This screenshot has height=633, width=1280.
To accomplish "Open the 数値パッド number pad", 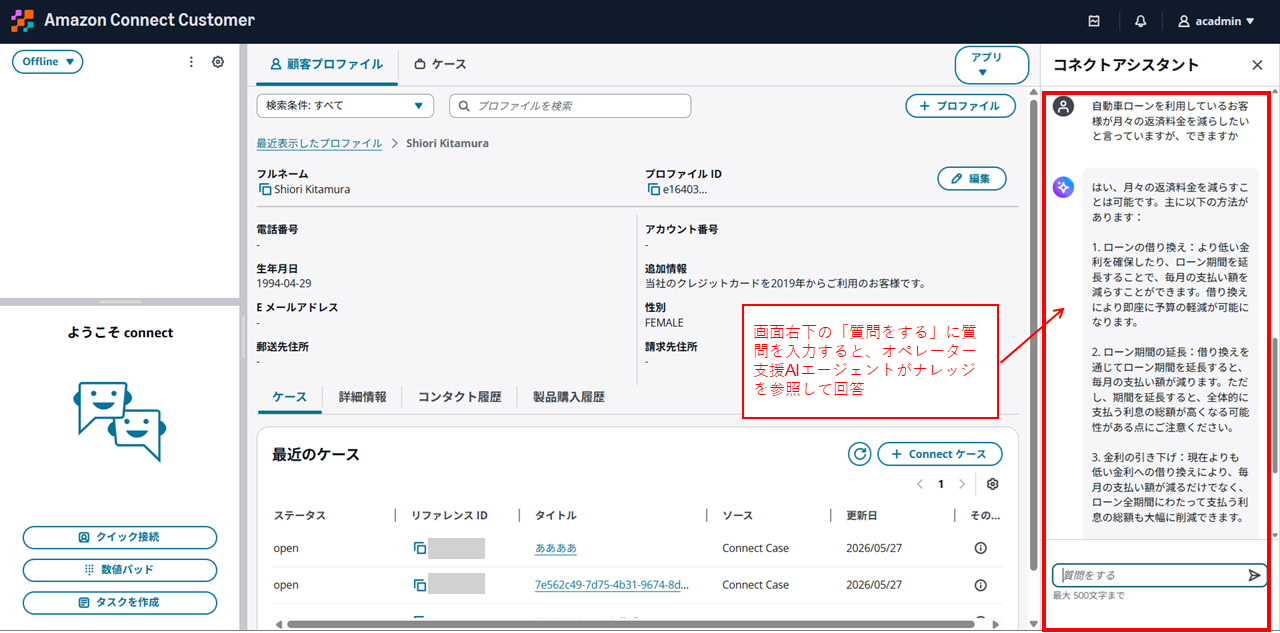I will pyautogui.click(x=120, y=570).
